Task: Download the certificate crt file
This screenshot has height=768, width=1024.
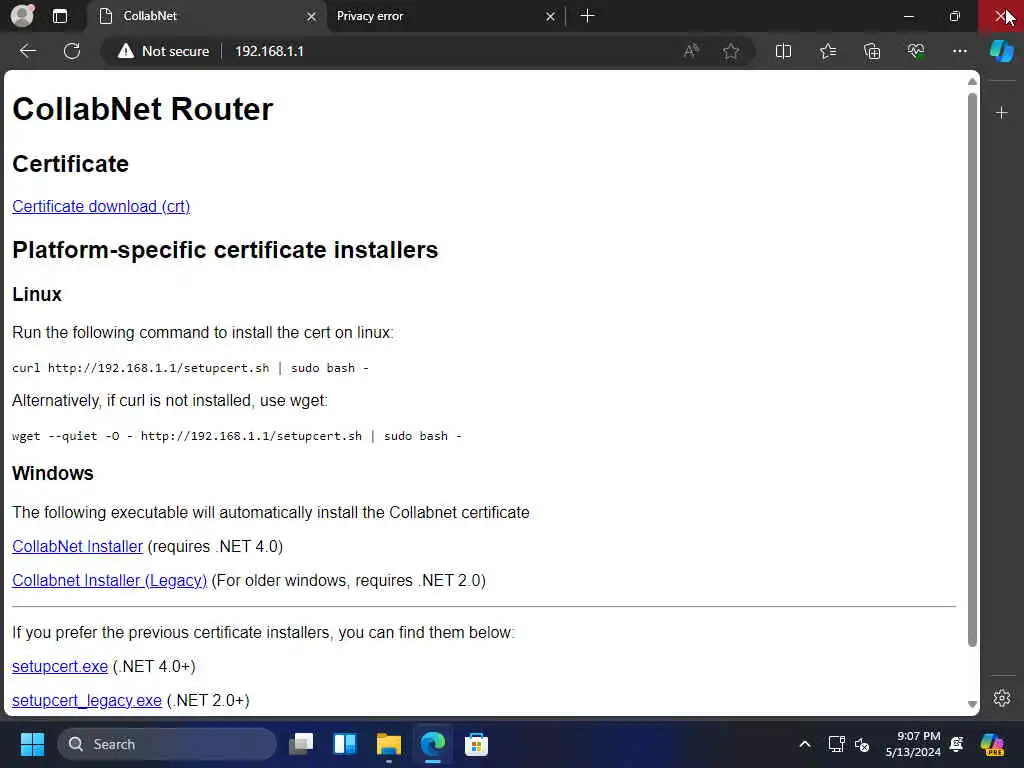Action: click(x=101, y=206)
